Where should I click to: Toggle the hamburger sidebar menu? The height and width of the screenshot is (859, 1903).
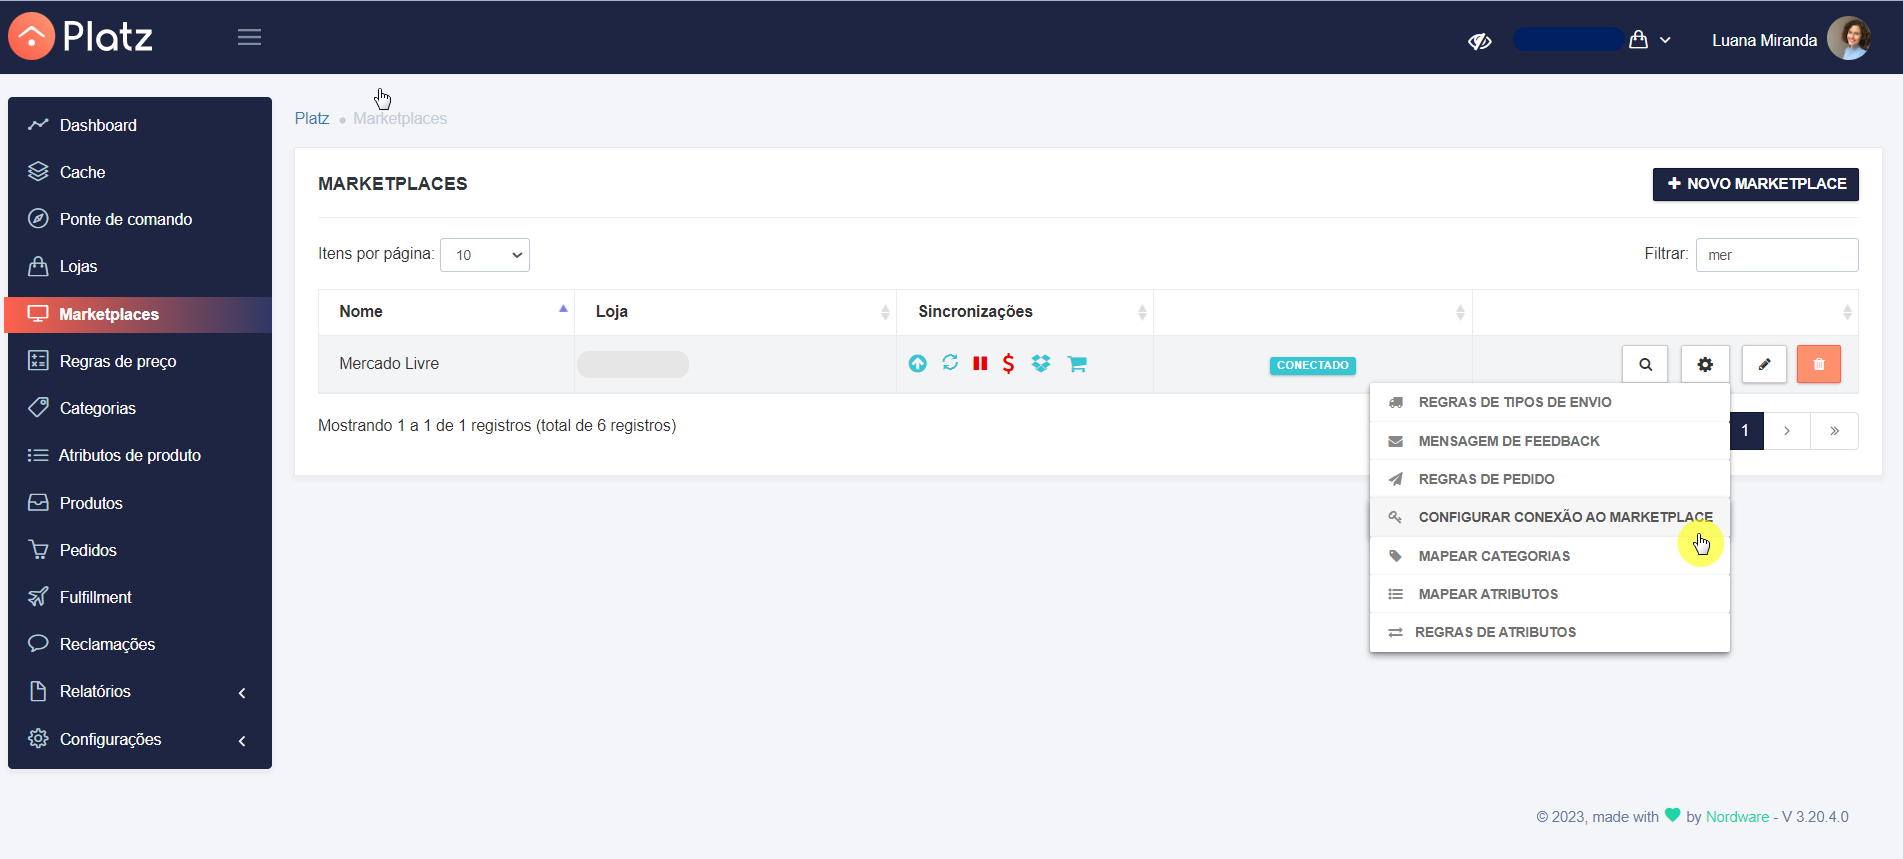pos(249,37)
